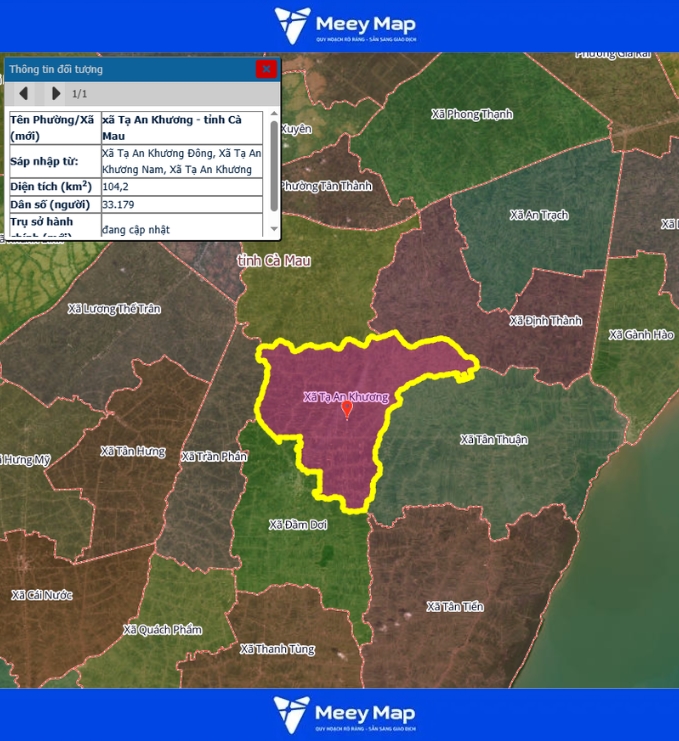Viewport: 679px width, 741px height.
Task: Click on the Xã Tân Tiến area
Action: [x=455, y=607]
